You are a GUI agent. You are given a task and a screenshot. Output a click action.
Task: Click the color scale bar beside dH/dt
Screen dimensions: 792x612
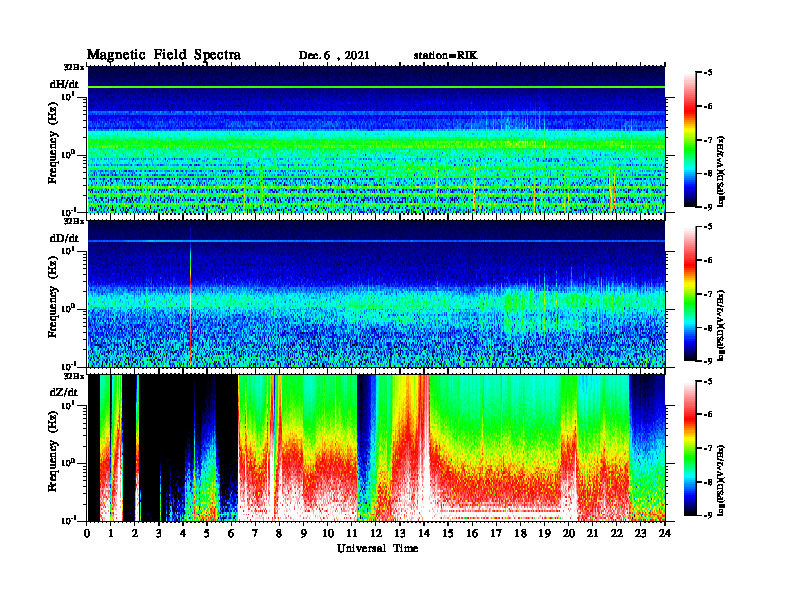(x=690, y=140)
